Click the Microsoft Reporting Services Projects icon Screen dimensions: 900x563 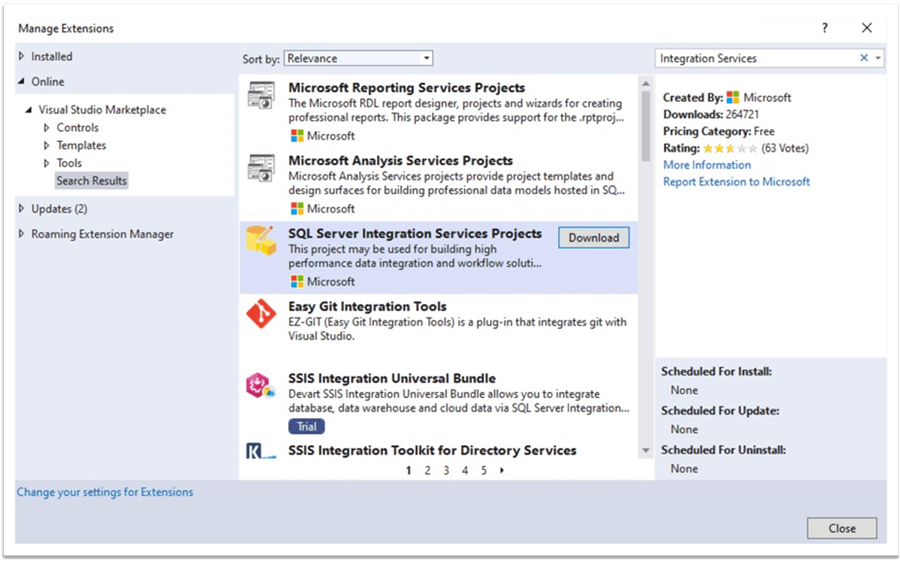coord(261,95)
